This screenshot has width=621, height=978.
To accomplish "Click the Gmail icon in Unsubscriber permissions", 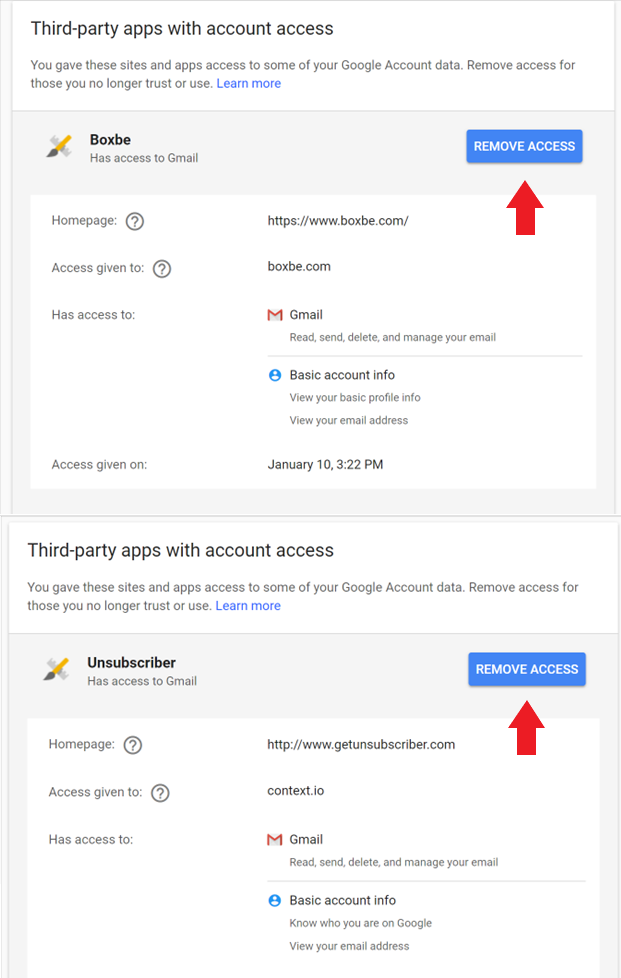I will [275, 840].
